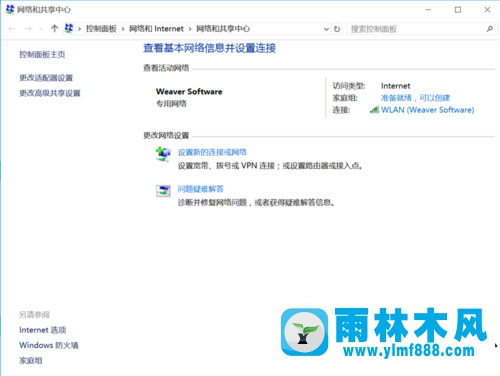Open the address bar history dropdown
The width and height of the screenshot is (500, 376).
click(x=326, y=29)
